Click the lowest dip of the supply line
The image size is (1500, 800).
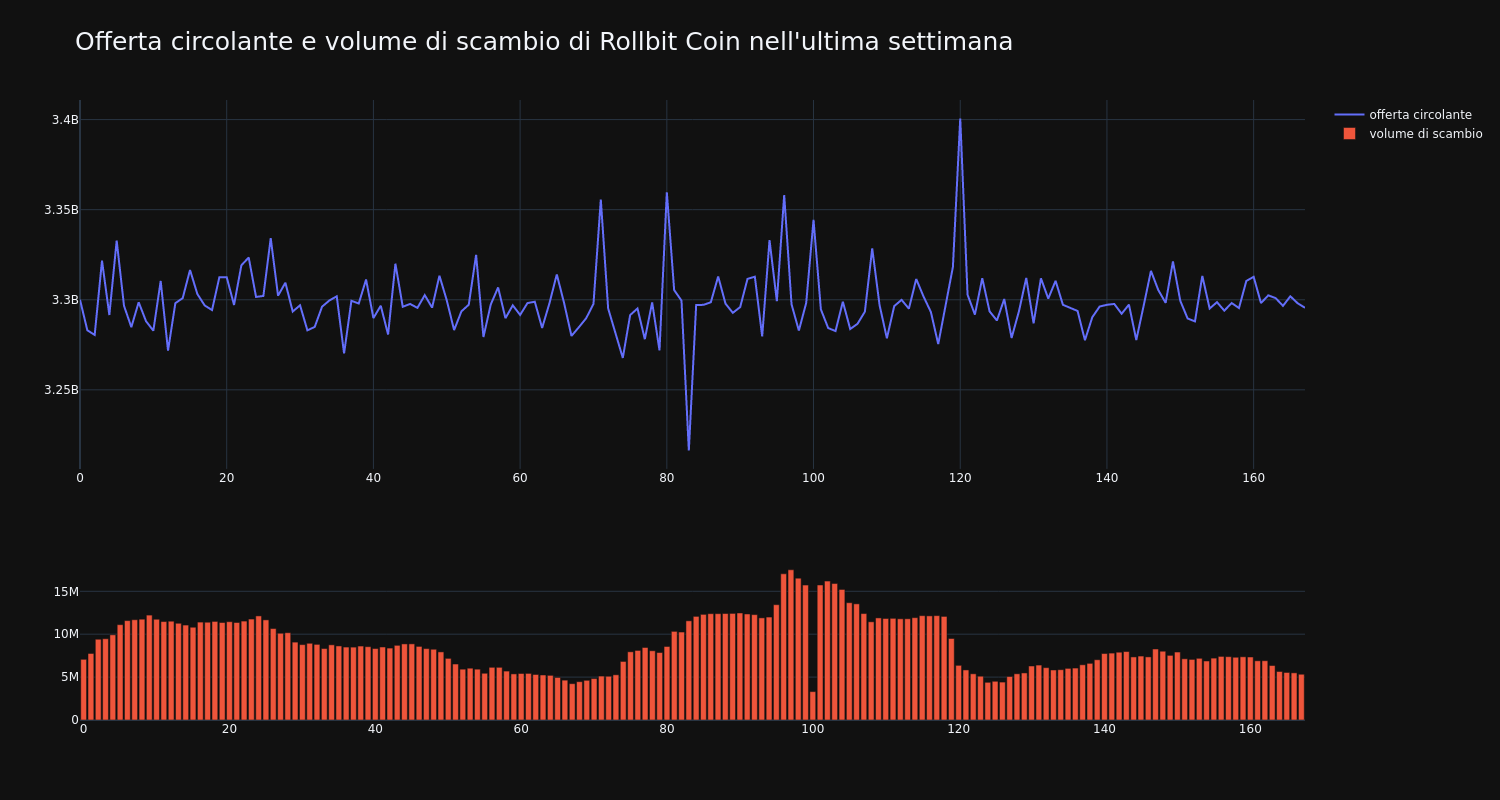(689, 449)
